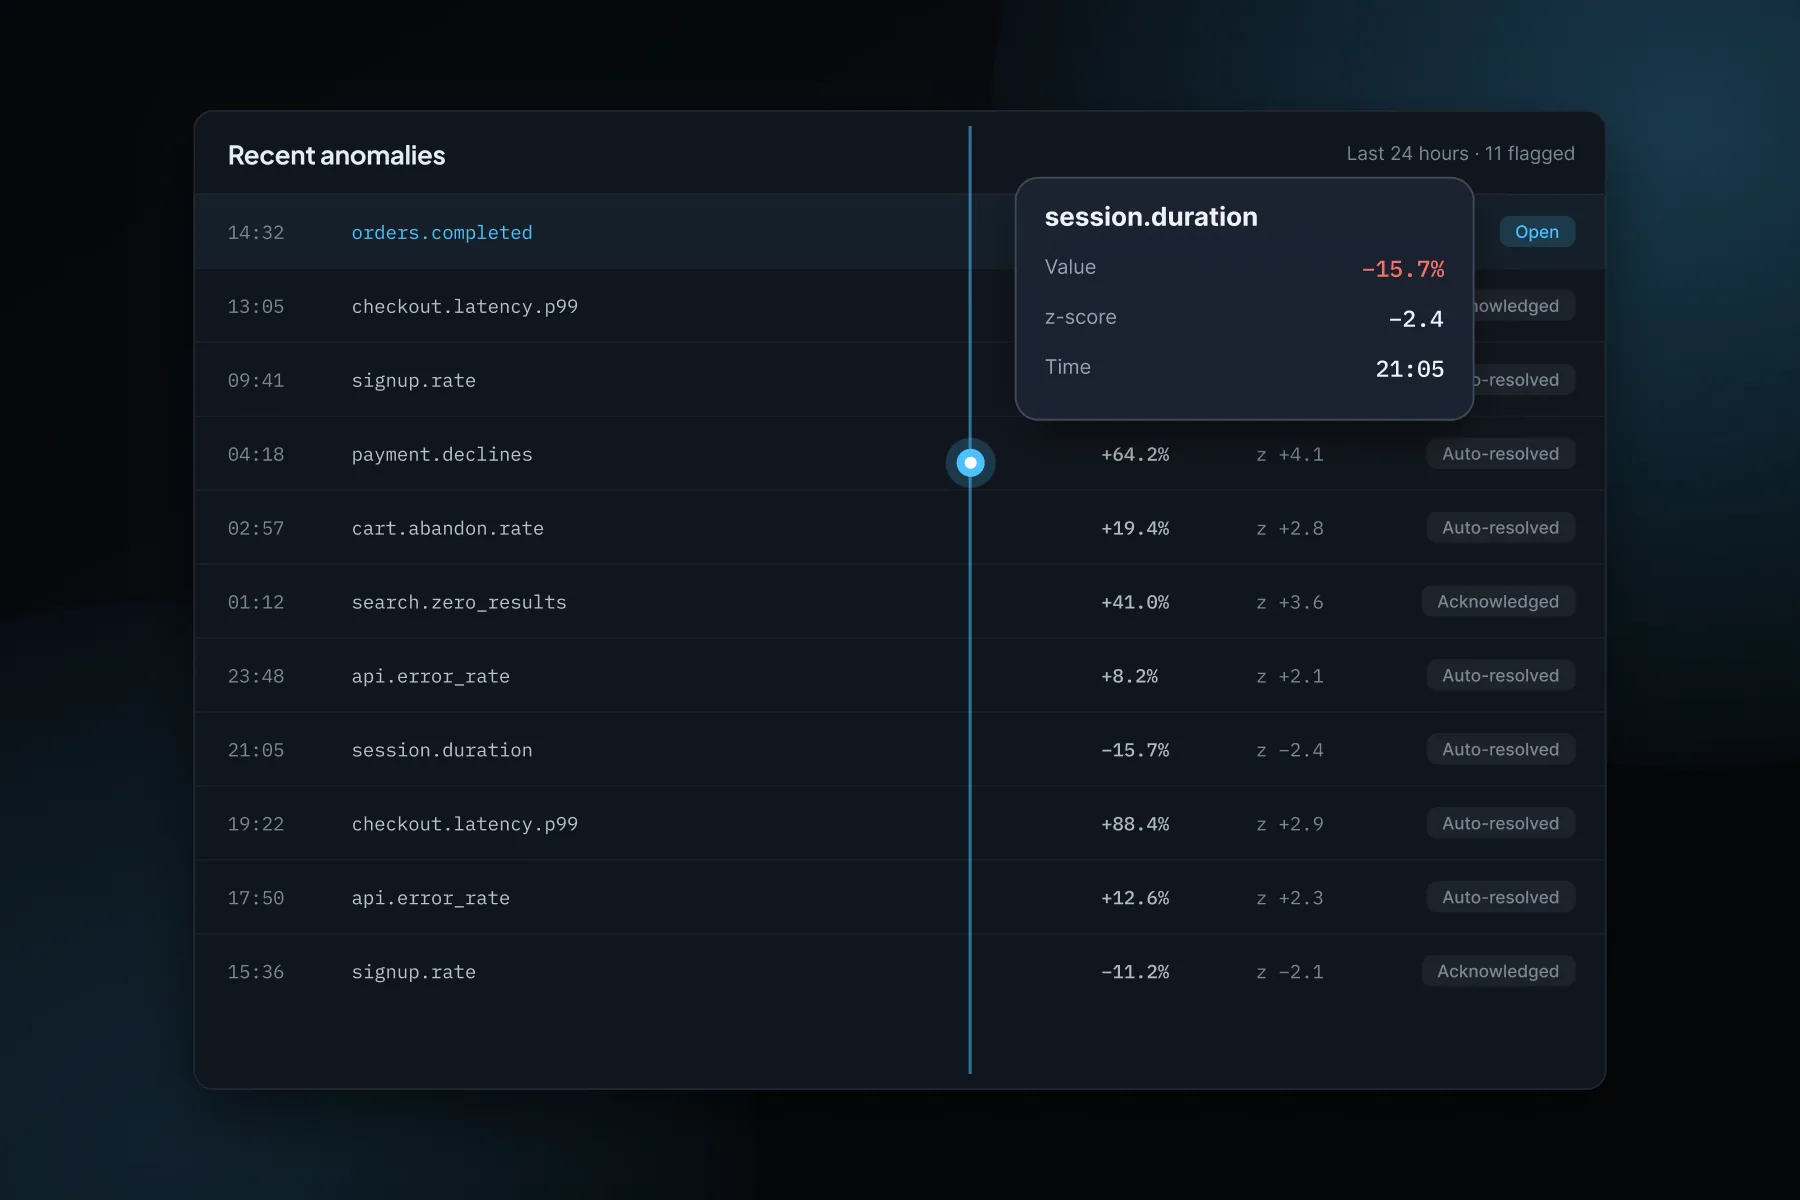Image resolution: width=1800 pixels, height=1200 pixels.
Task: Click the z +4.1 score
Action: pyautogui.click(x=1290, y=454)
